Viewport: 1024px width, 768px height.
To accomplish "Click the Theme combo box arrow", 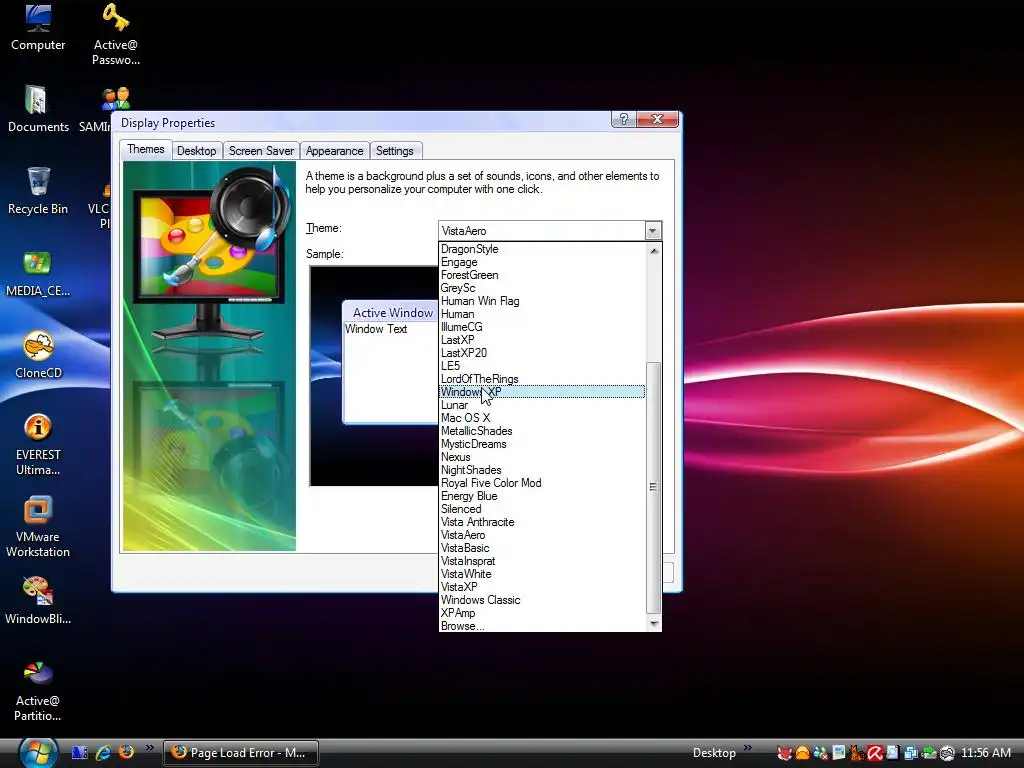I will coord(652,231).
